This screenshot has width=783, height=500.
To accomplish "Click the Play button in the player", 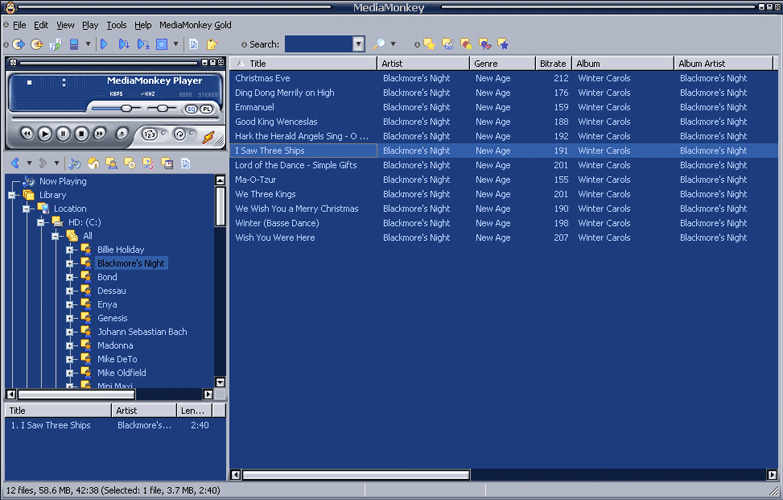I will pos(44,134).
